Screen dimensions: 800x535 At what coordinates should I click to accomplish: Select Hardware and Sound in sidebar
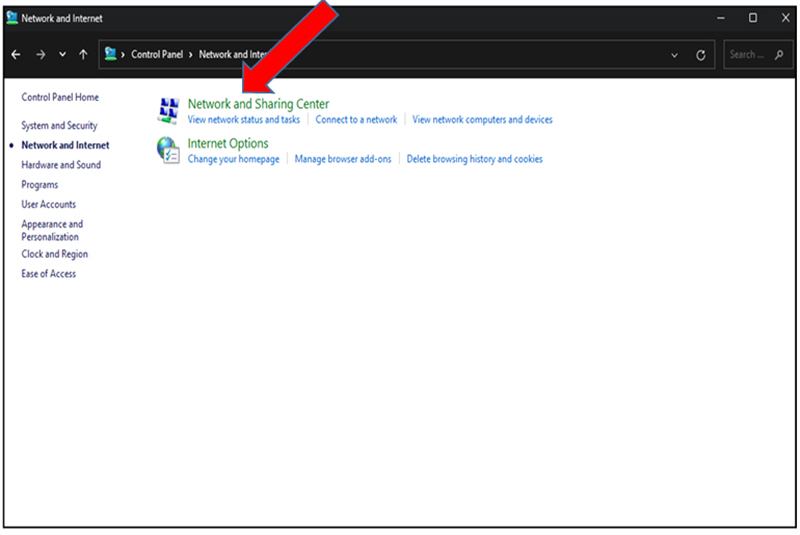(61, 165)
